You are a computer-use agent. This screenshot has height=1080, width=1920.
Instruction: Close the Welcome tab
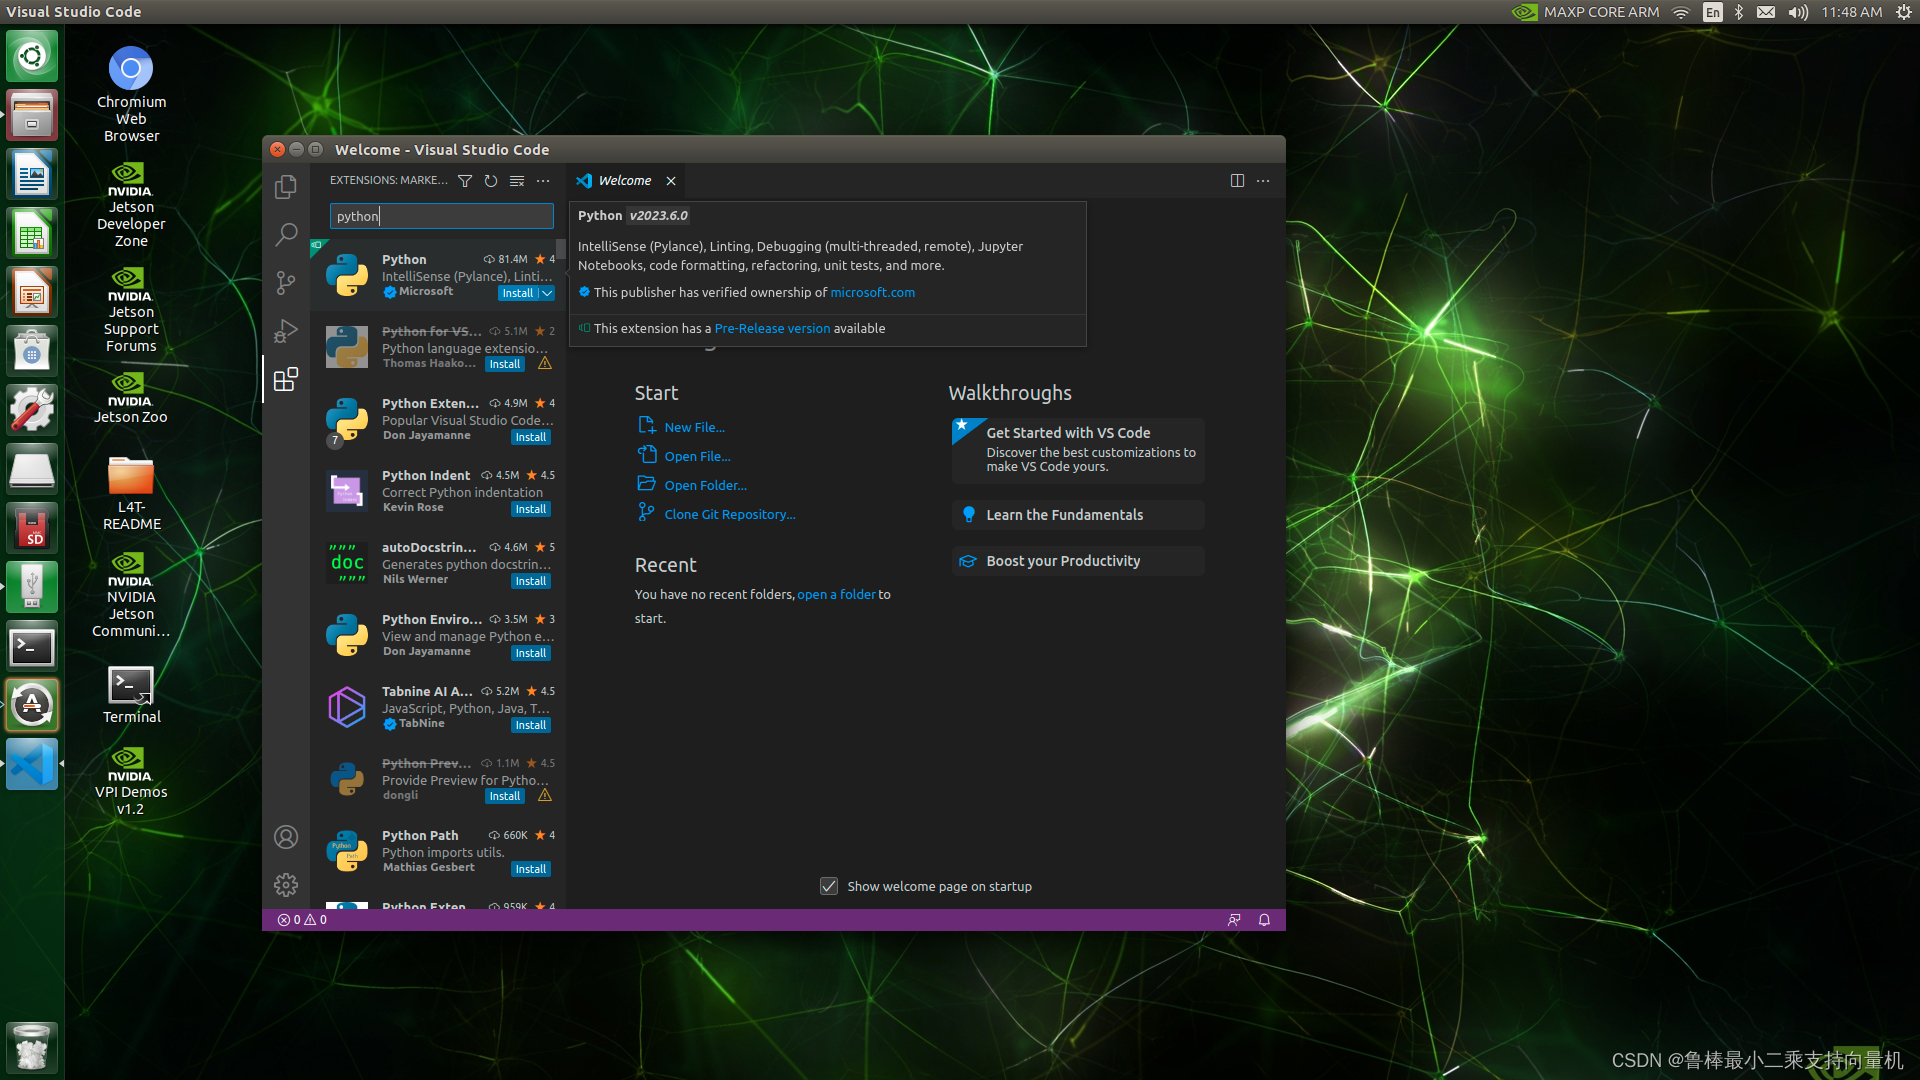[671, 181]
